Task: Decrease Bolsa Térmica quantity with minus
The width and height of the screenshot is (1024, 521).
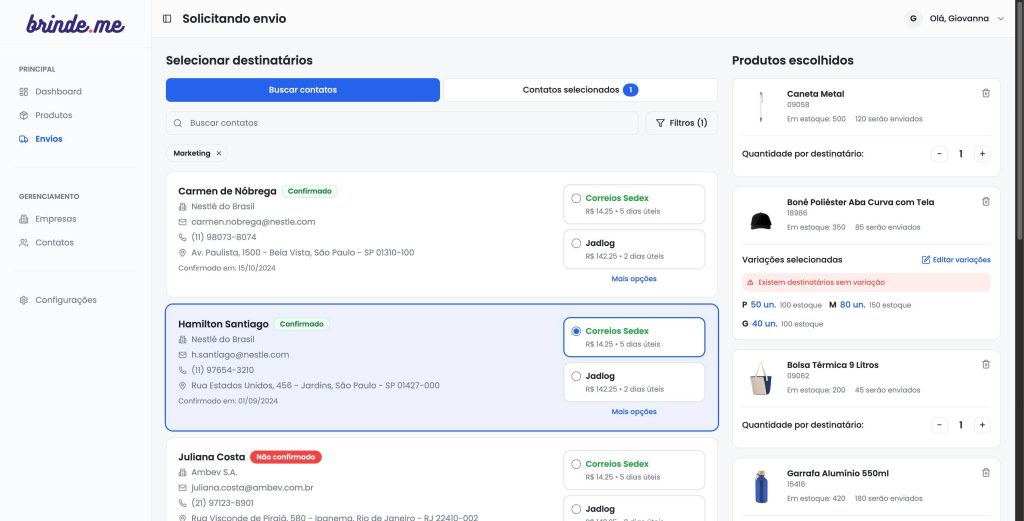Action: point(939,425)
